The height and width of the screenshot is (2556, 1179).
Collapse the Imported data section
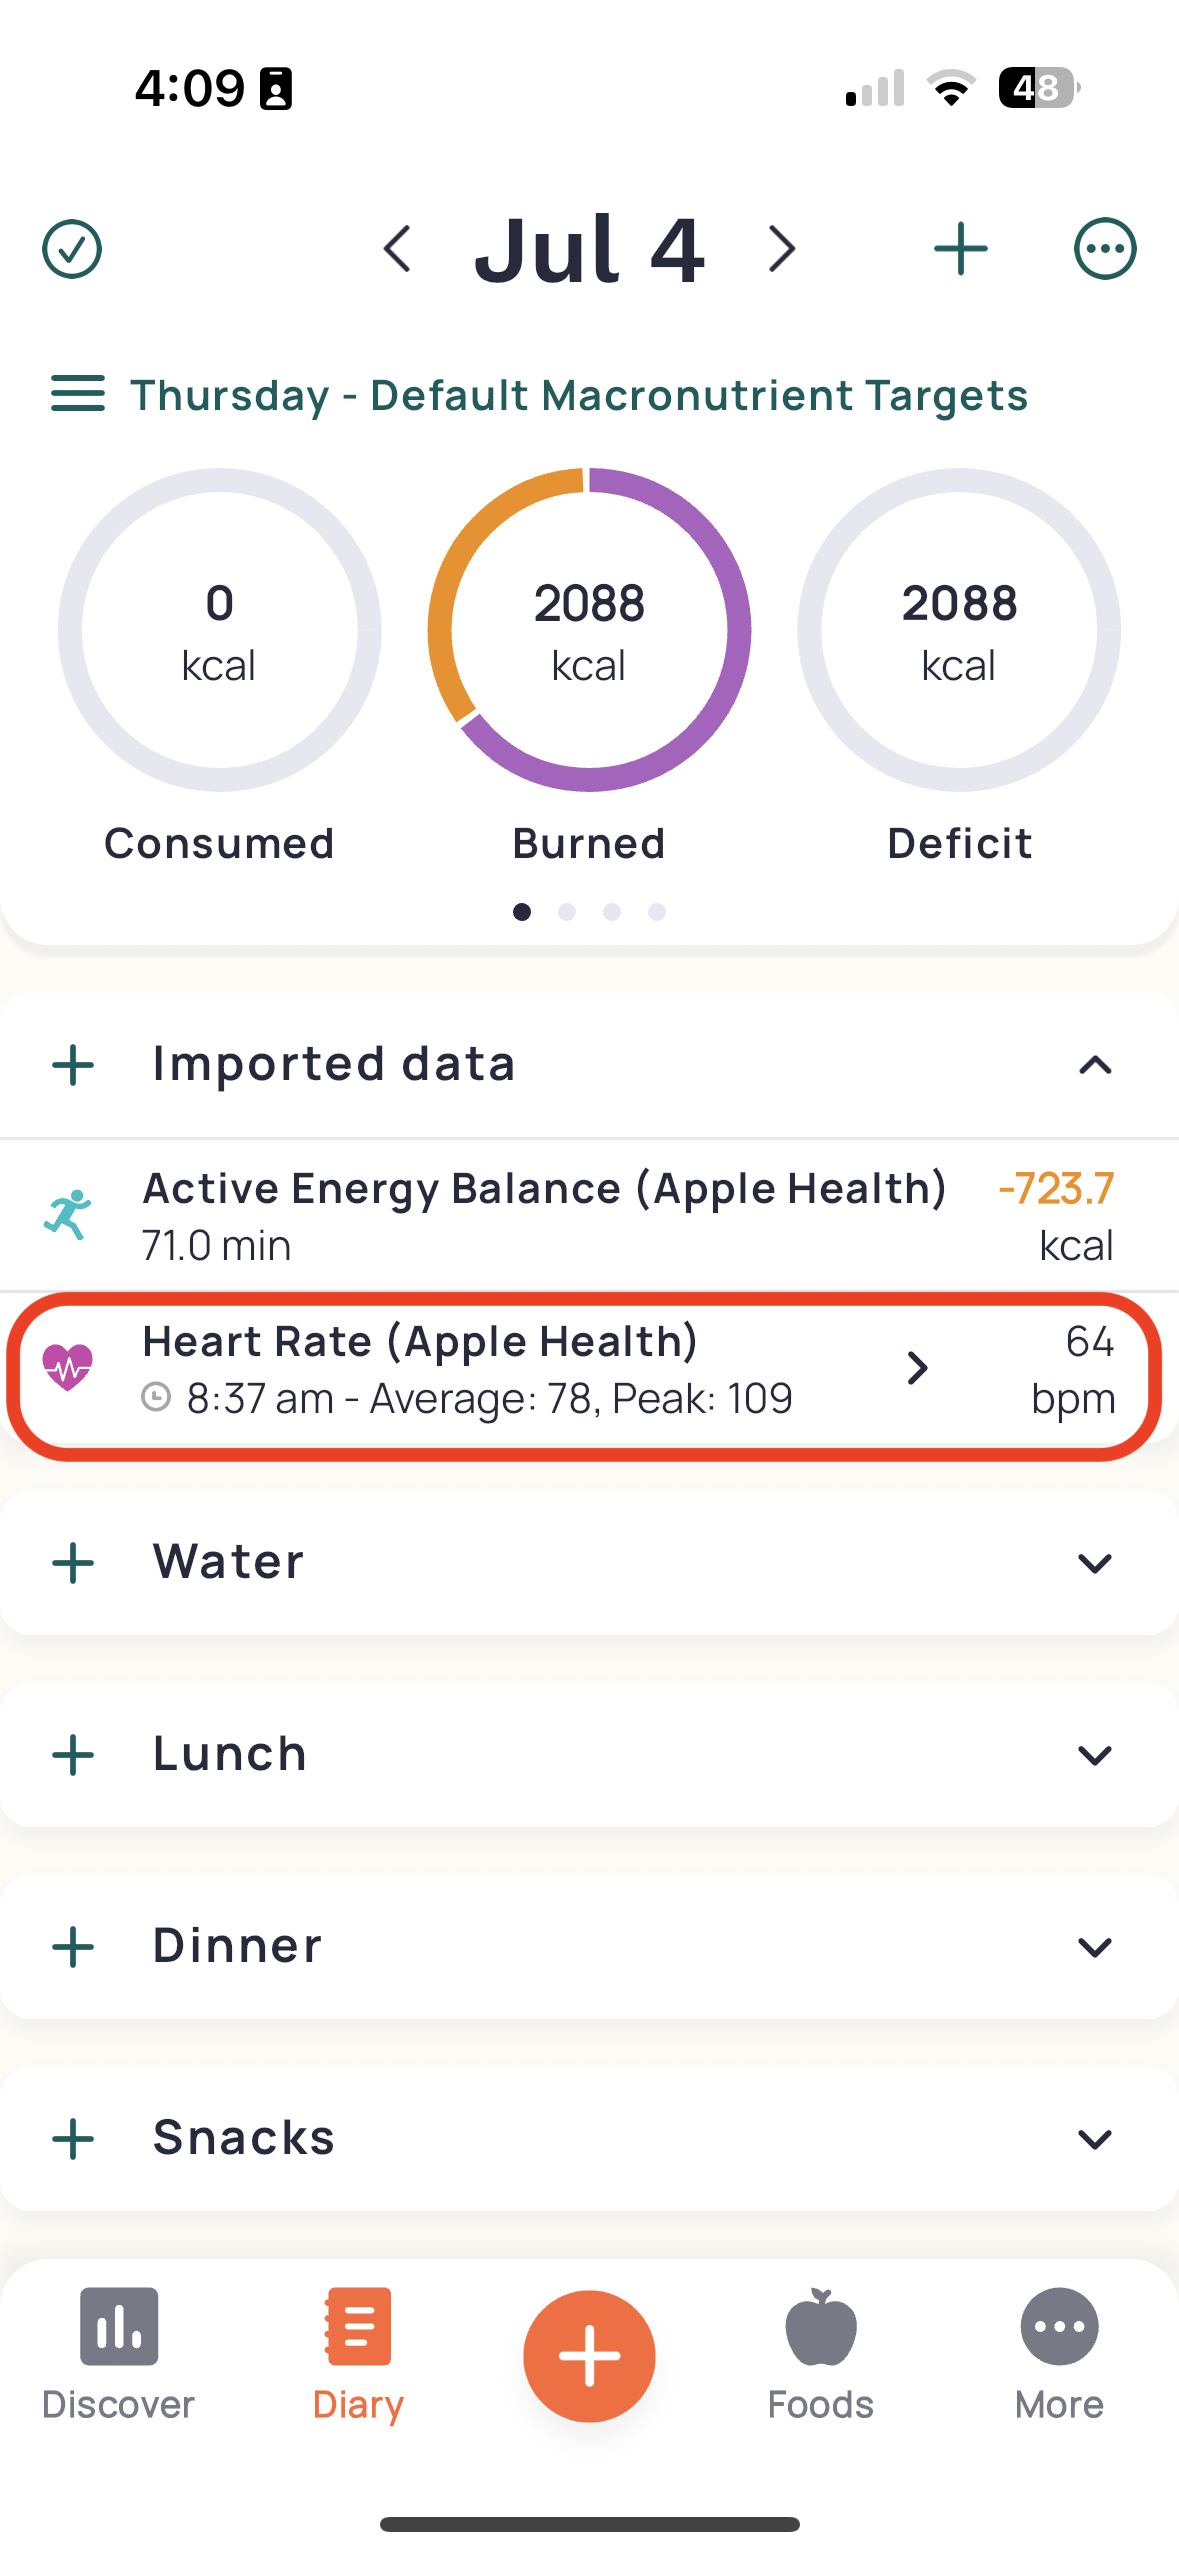click(x=1095, y=1065)
